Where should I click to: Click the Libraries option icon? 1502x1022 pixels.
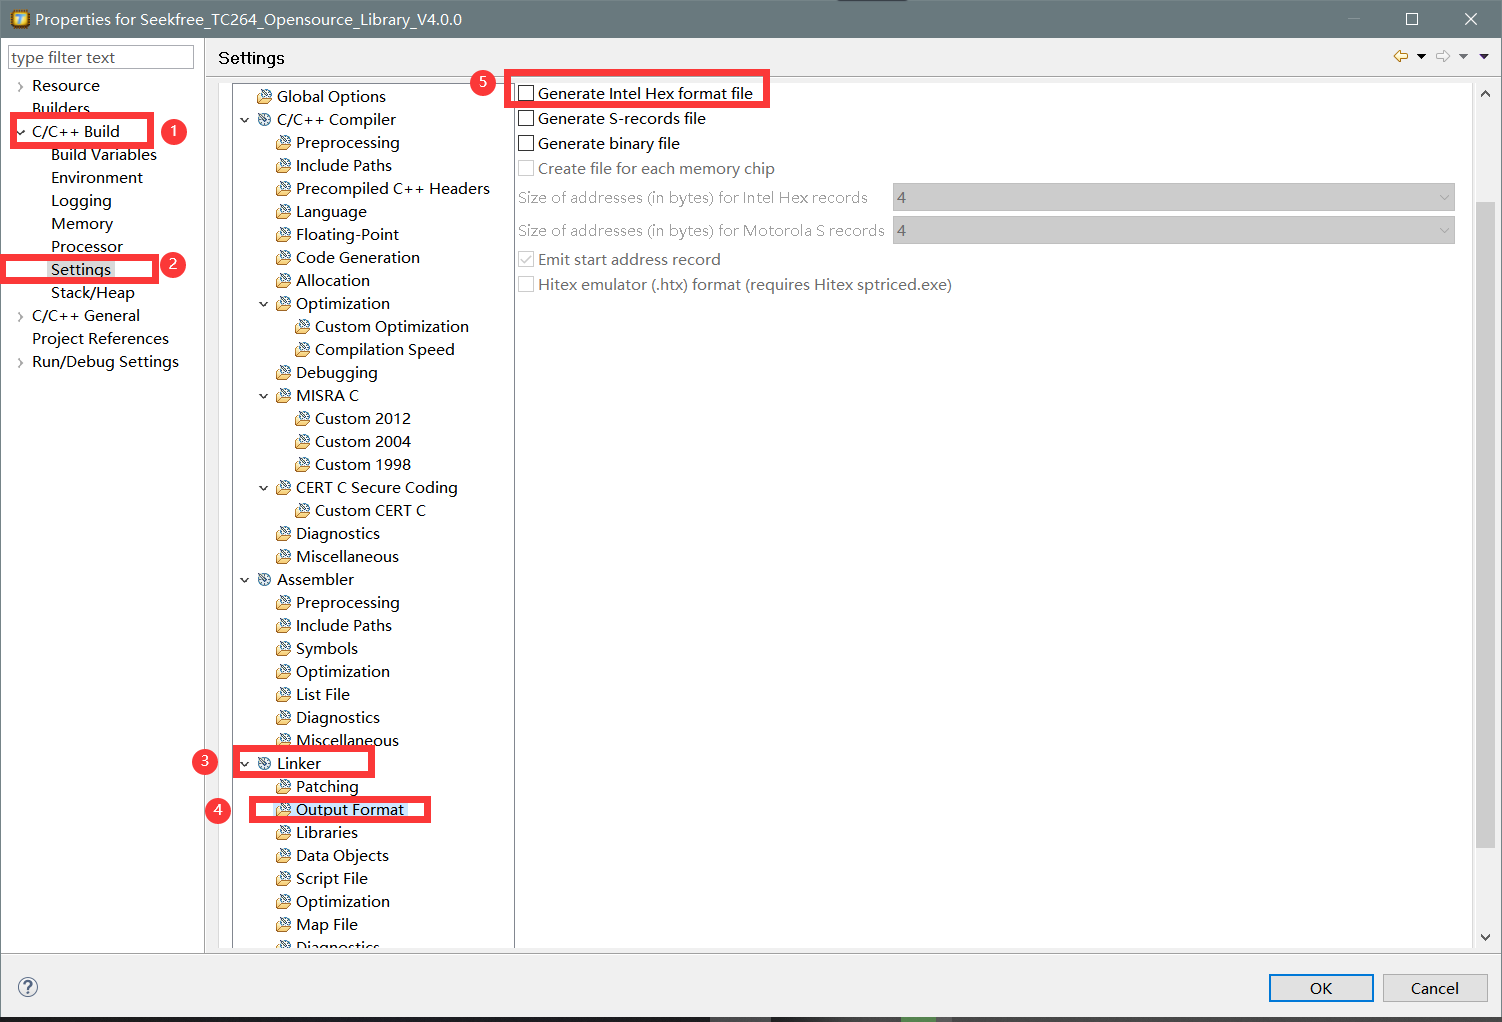point(283,833)
